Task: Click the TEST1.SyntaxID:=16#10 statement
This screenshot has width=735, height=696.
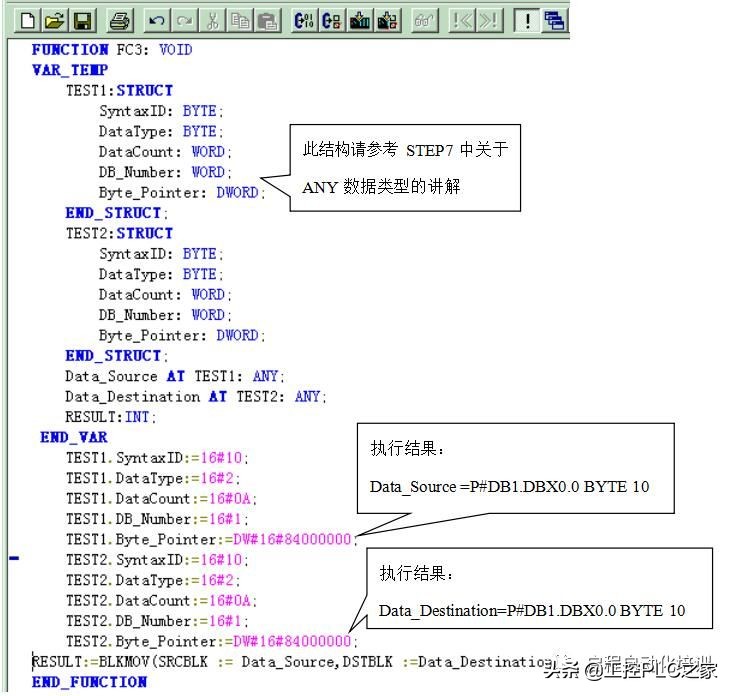Action: [x=157, y=458]
